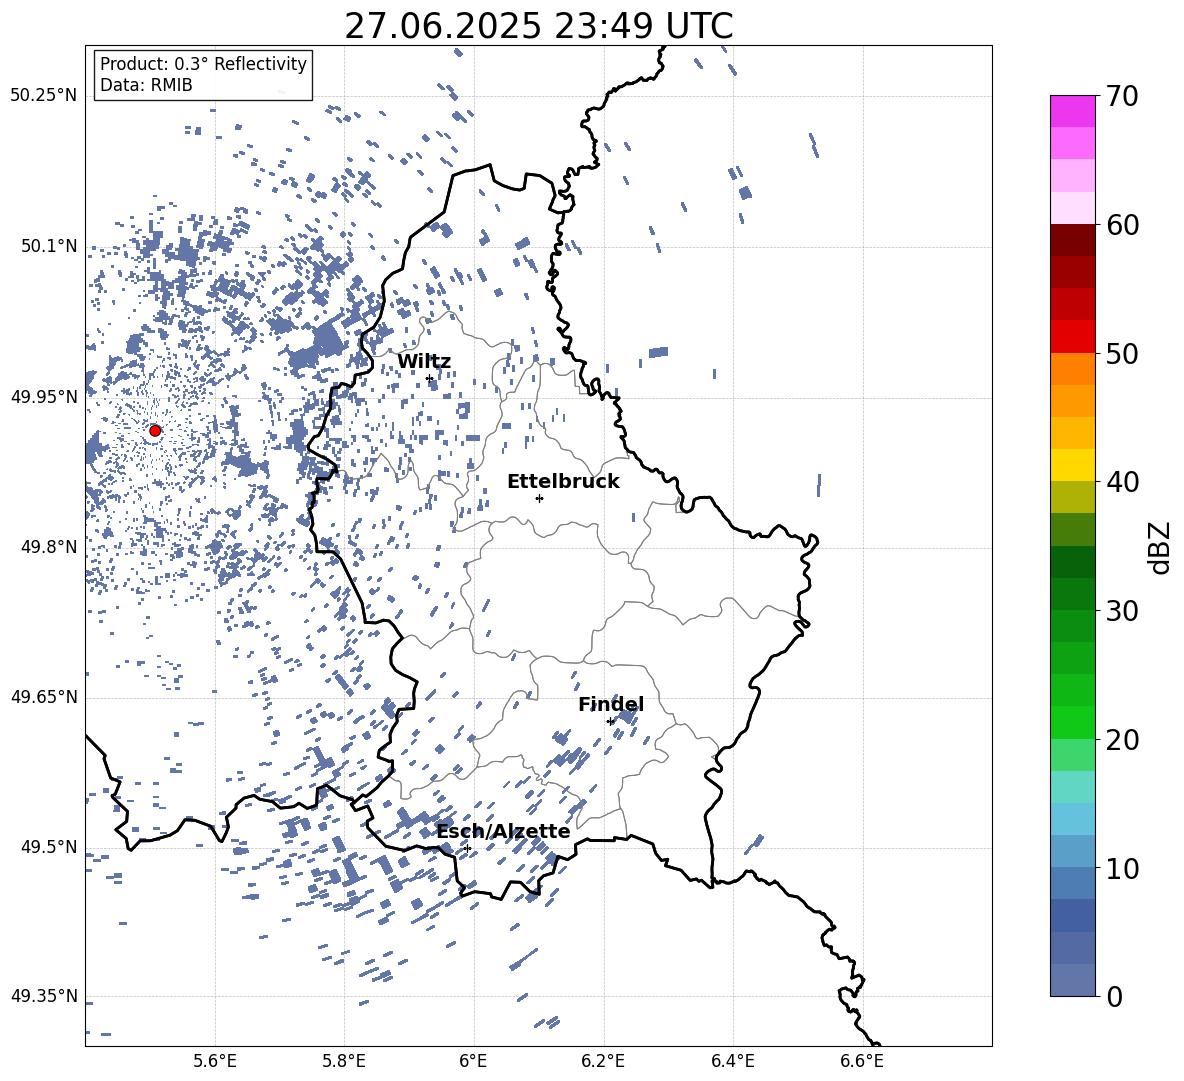Click the 30 dBZ colorbar label
Screen dimensions: 1184x1081
[1122, 611]
